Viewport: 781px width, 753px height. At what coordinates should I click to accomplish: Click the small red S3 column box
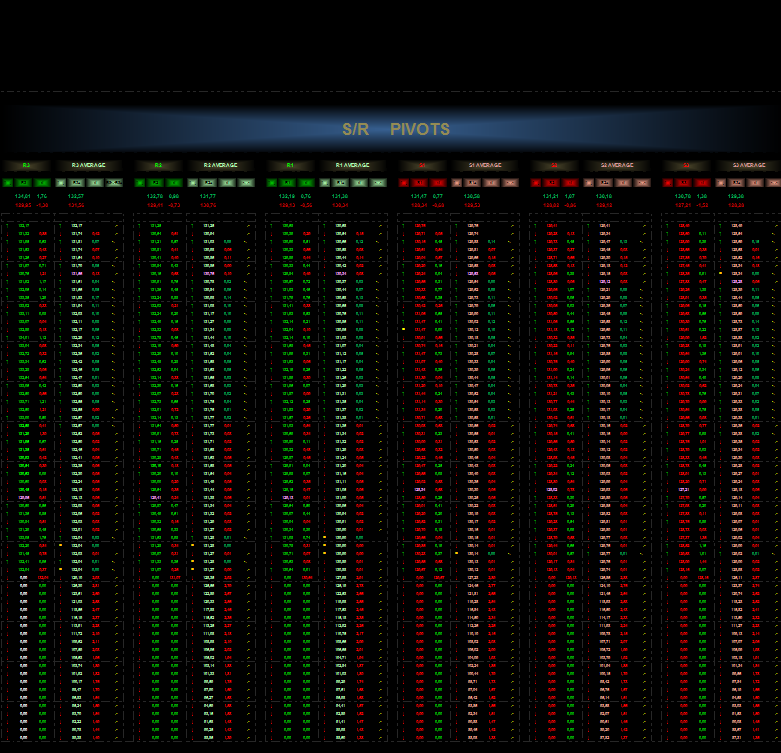click(x=683, y=183)
